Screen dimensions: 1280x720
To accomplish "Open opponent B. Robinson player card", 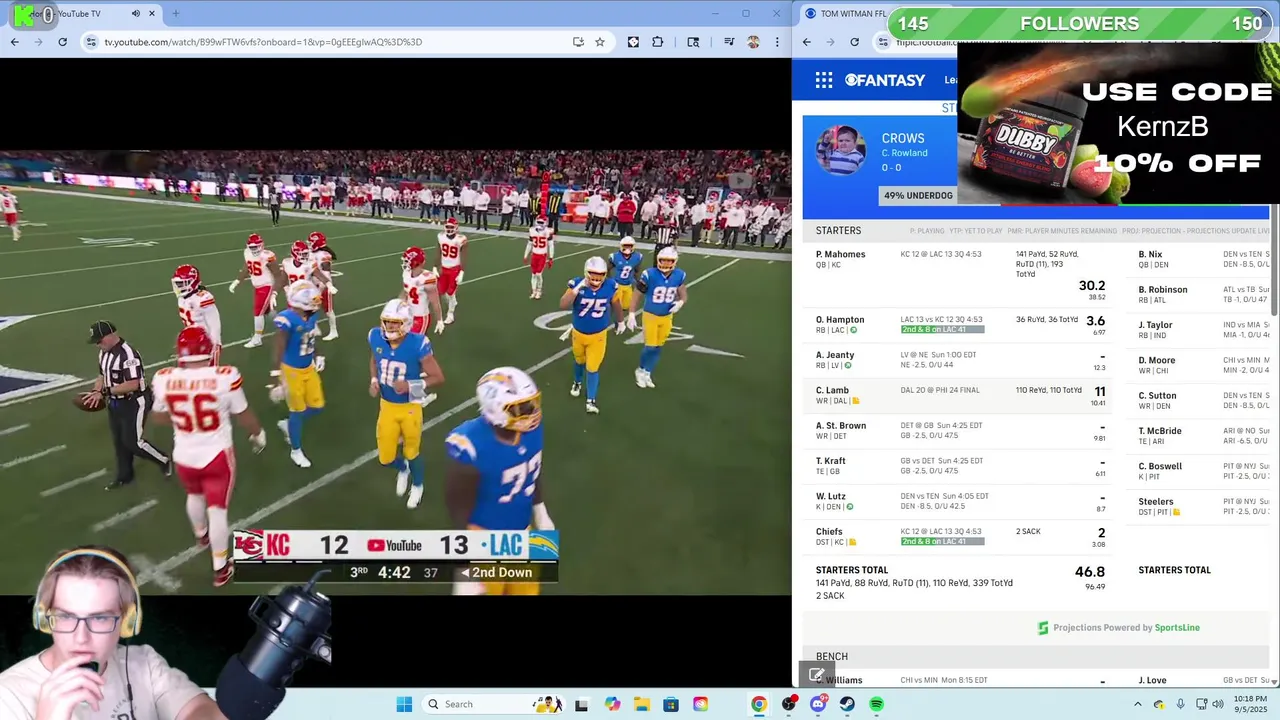I will coord(1163,290).
